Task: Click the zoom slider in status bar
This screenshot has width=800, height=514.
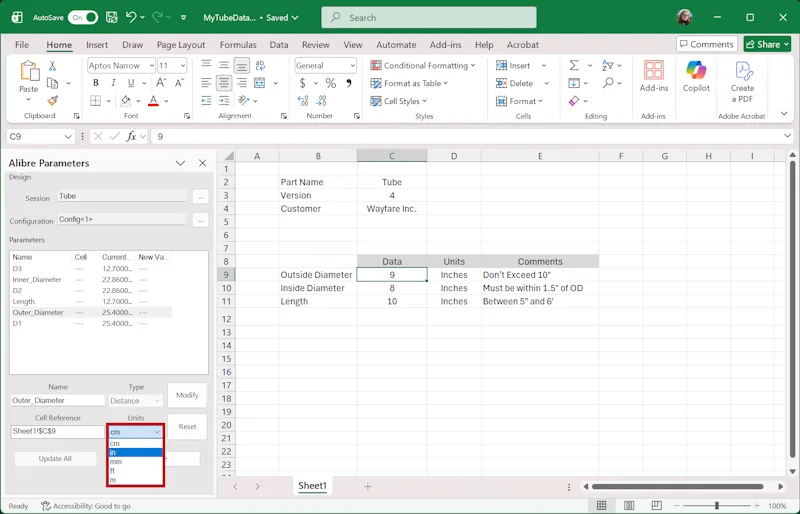Action: point(716,505)
